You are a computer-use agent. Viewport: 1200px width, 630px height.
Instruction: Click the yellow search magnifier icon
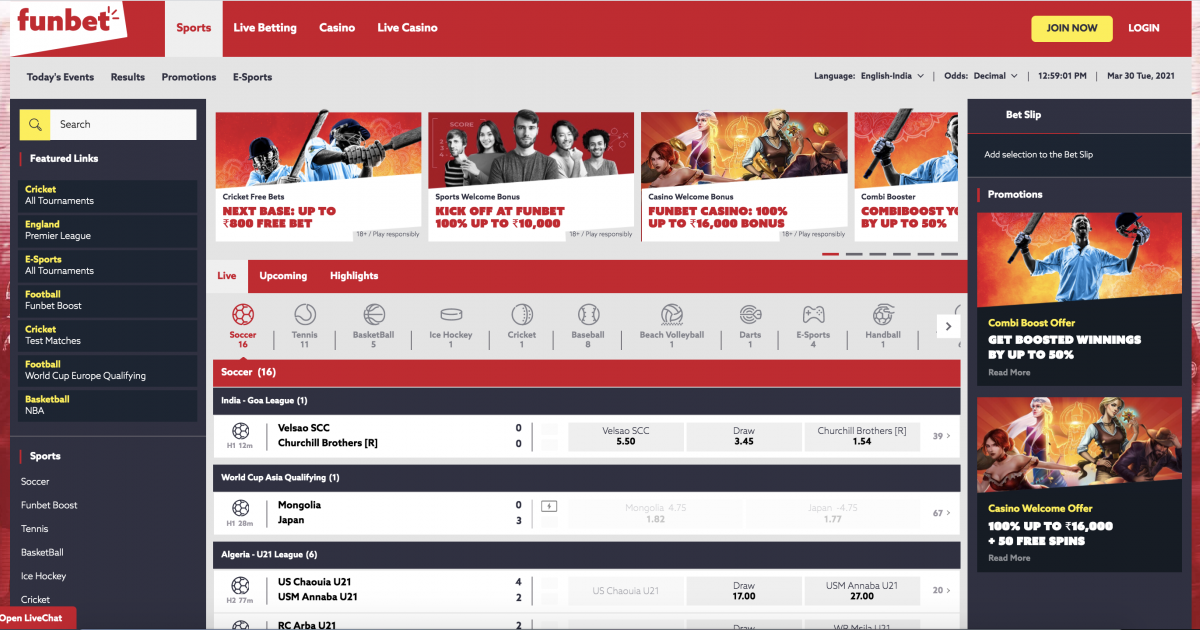point(35,125)
